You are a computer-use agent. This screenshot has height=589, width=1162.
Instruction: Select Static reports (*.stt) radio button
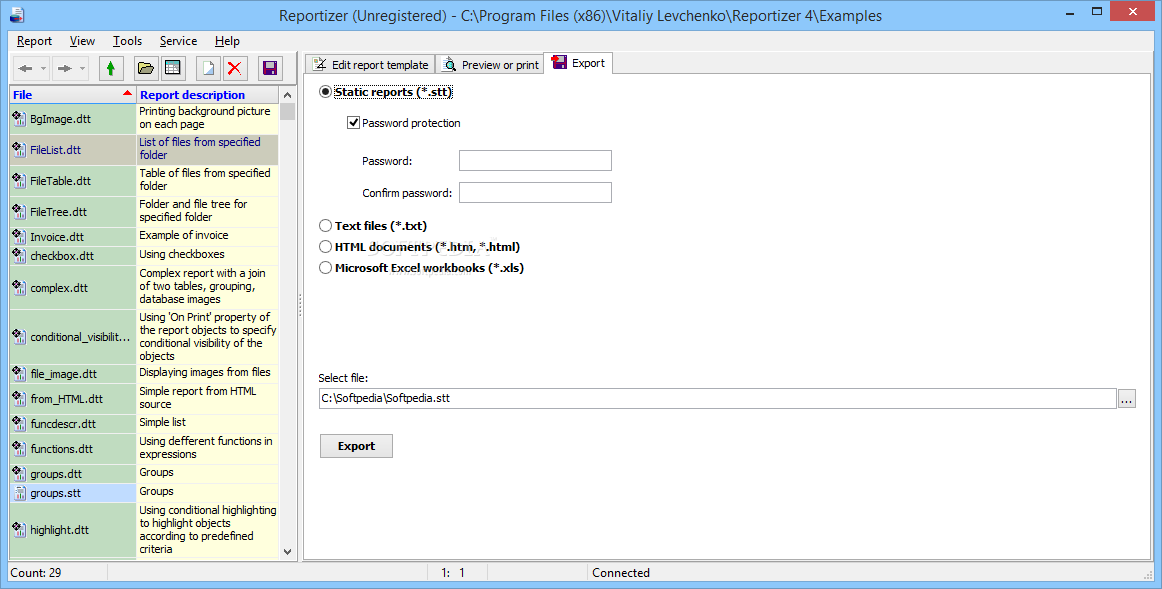pos(325,92)
